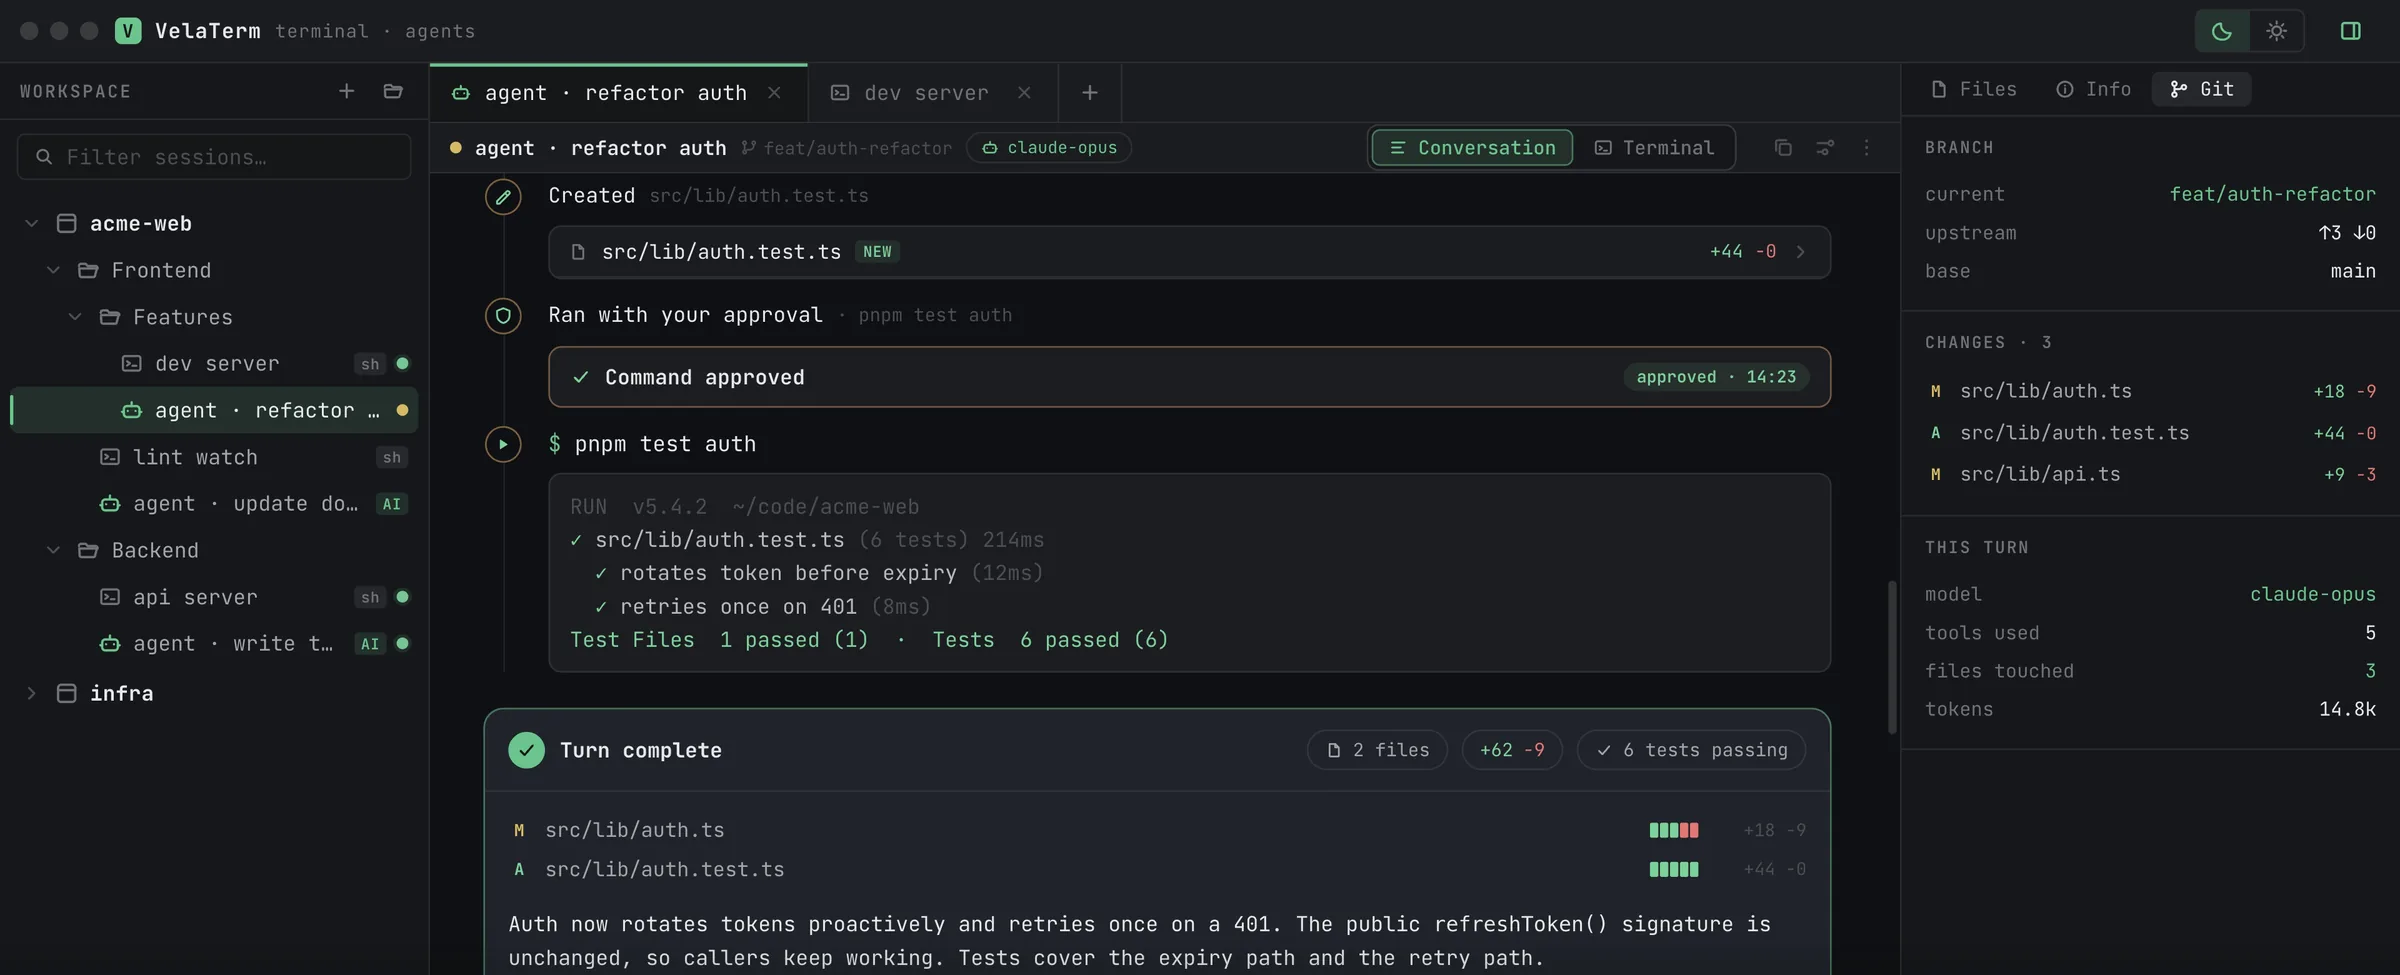Click the Command approved card
Screen dimensions: 2400x975
[1189, 377]
